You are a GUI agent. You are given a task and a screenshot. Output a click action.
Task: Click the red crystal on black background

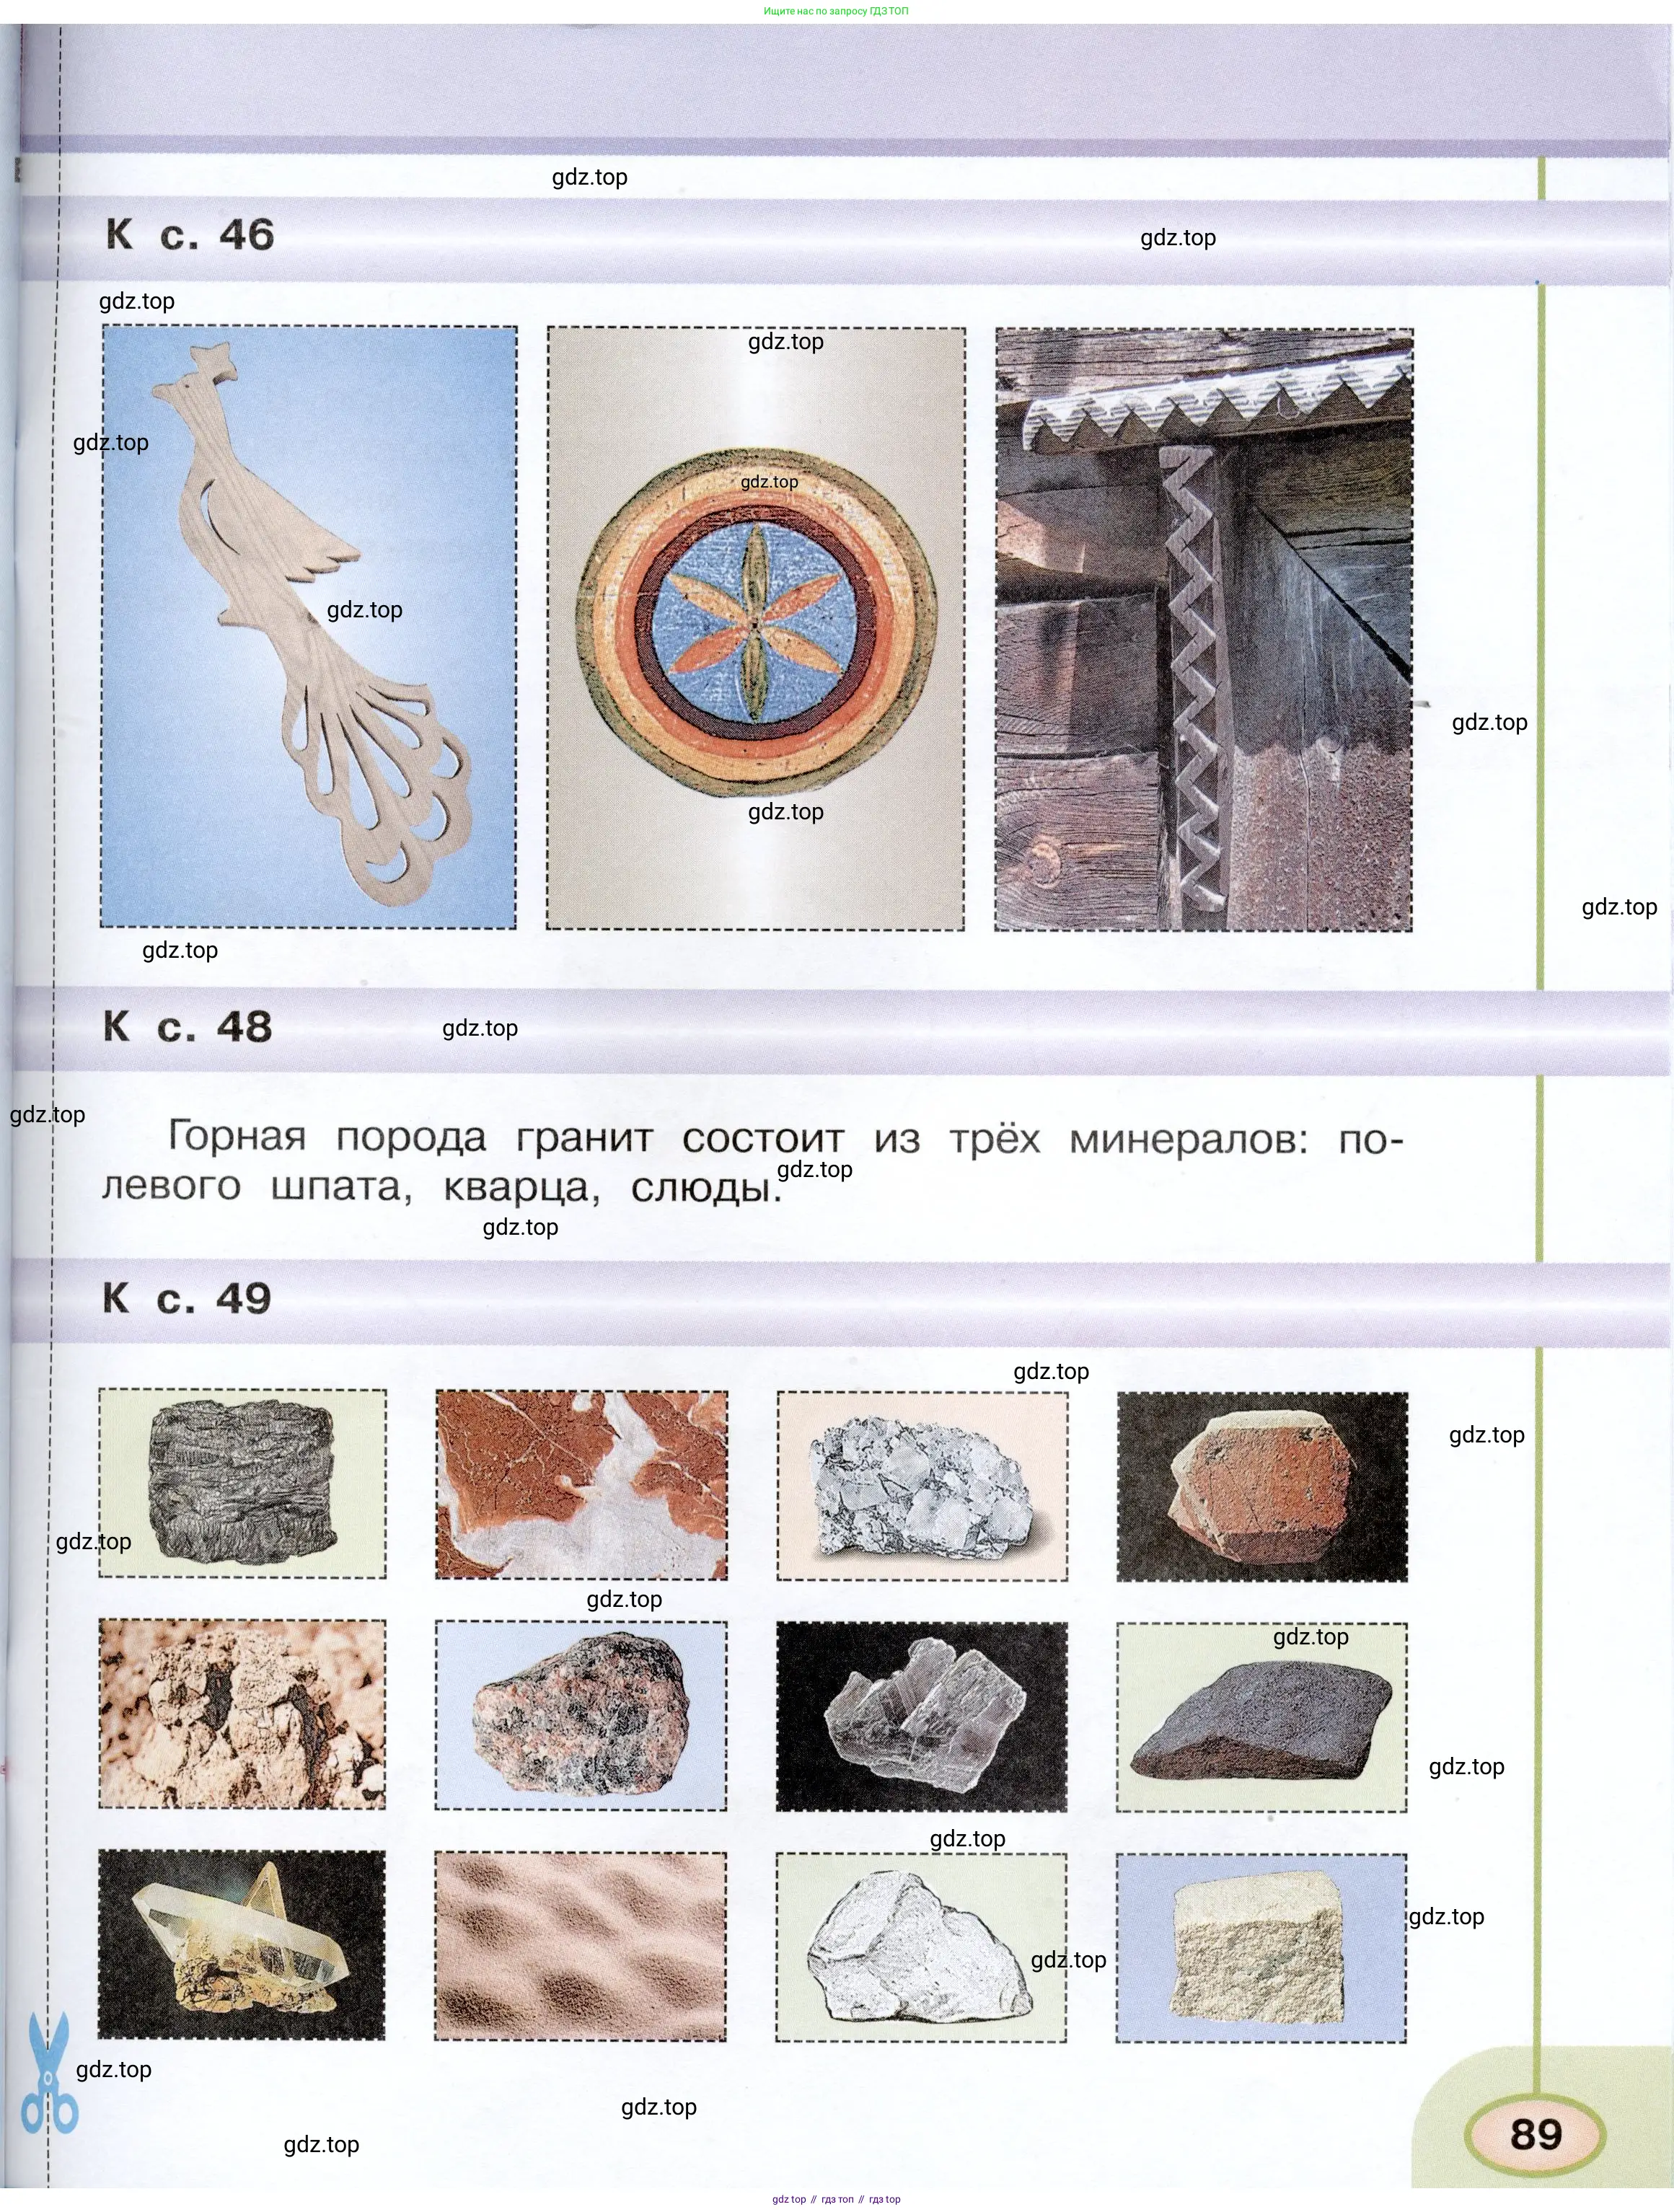[1262, 1486]
